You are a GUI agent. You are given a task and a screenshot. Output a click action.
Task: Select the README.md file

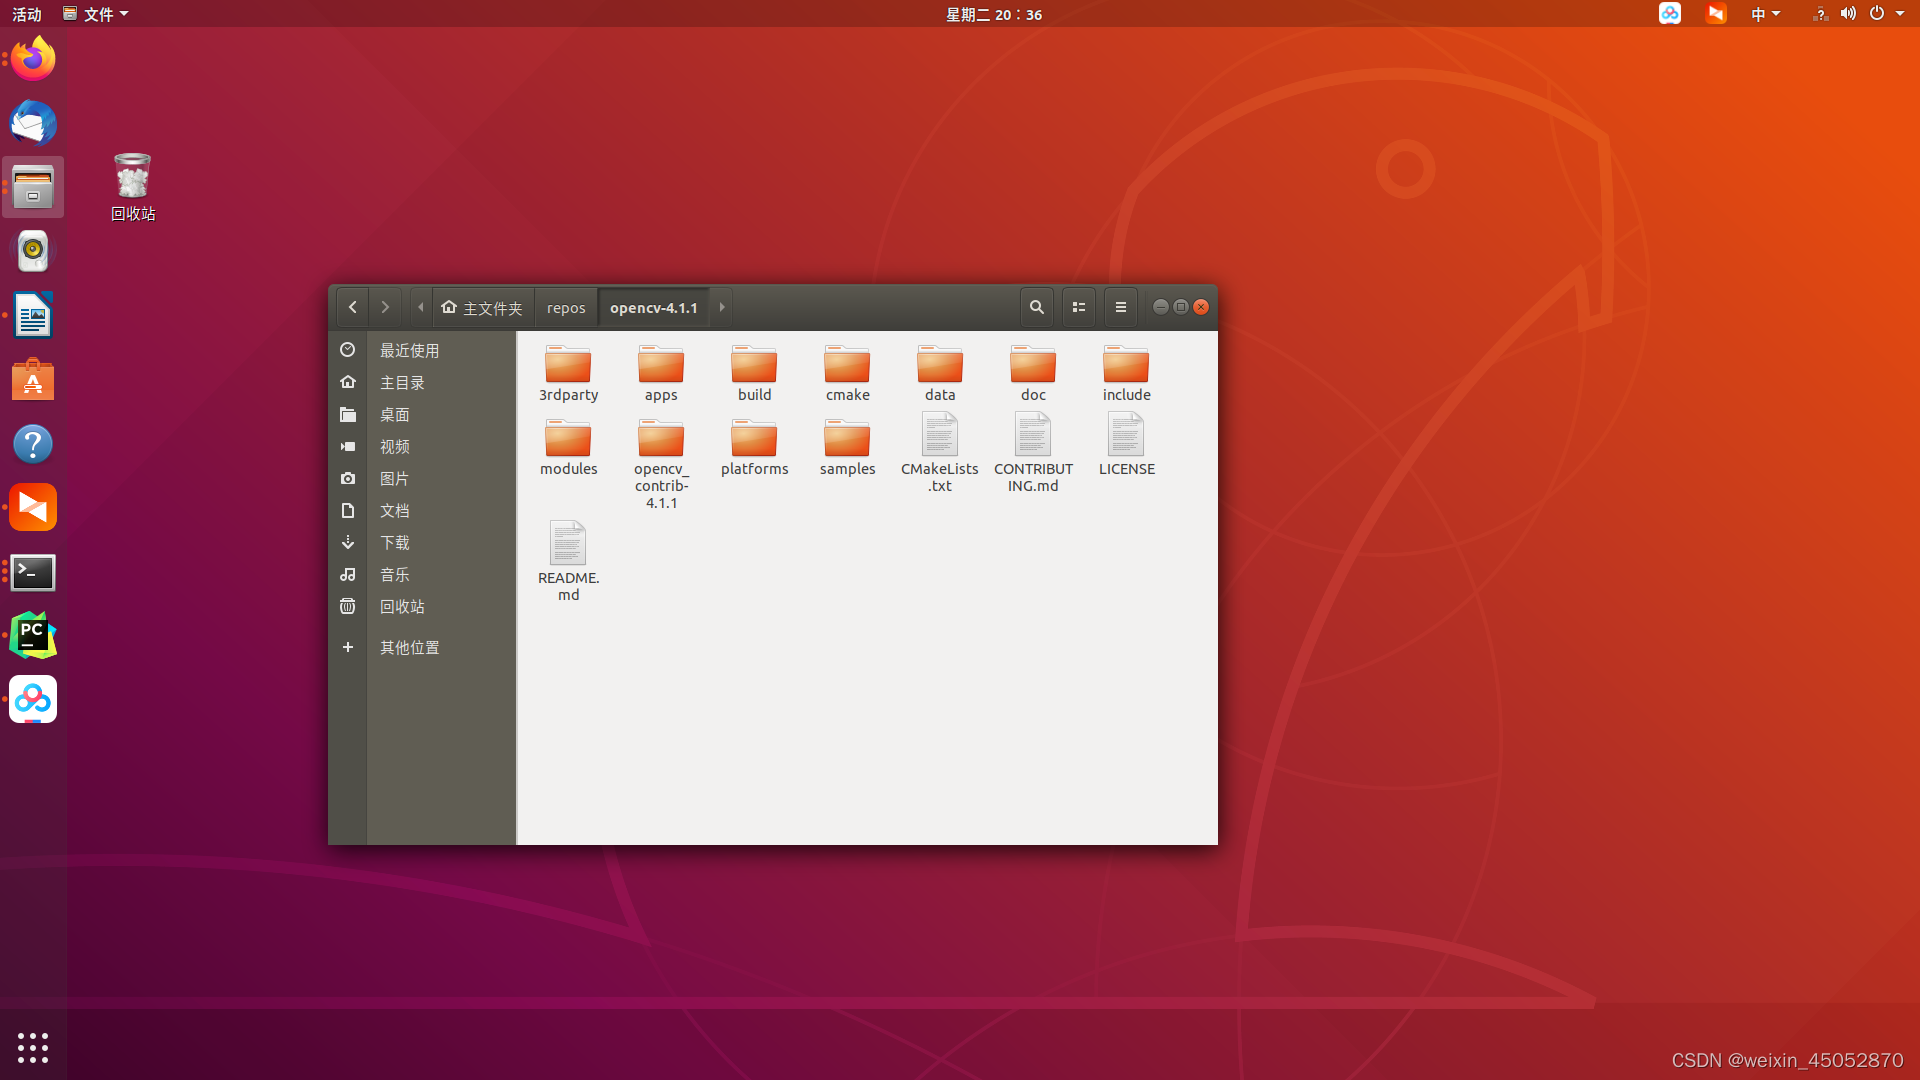tap(568, 561)
